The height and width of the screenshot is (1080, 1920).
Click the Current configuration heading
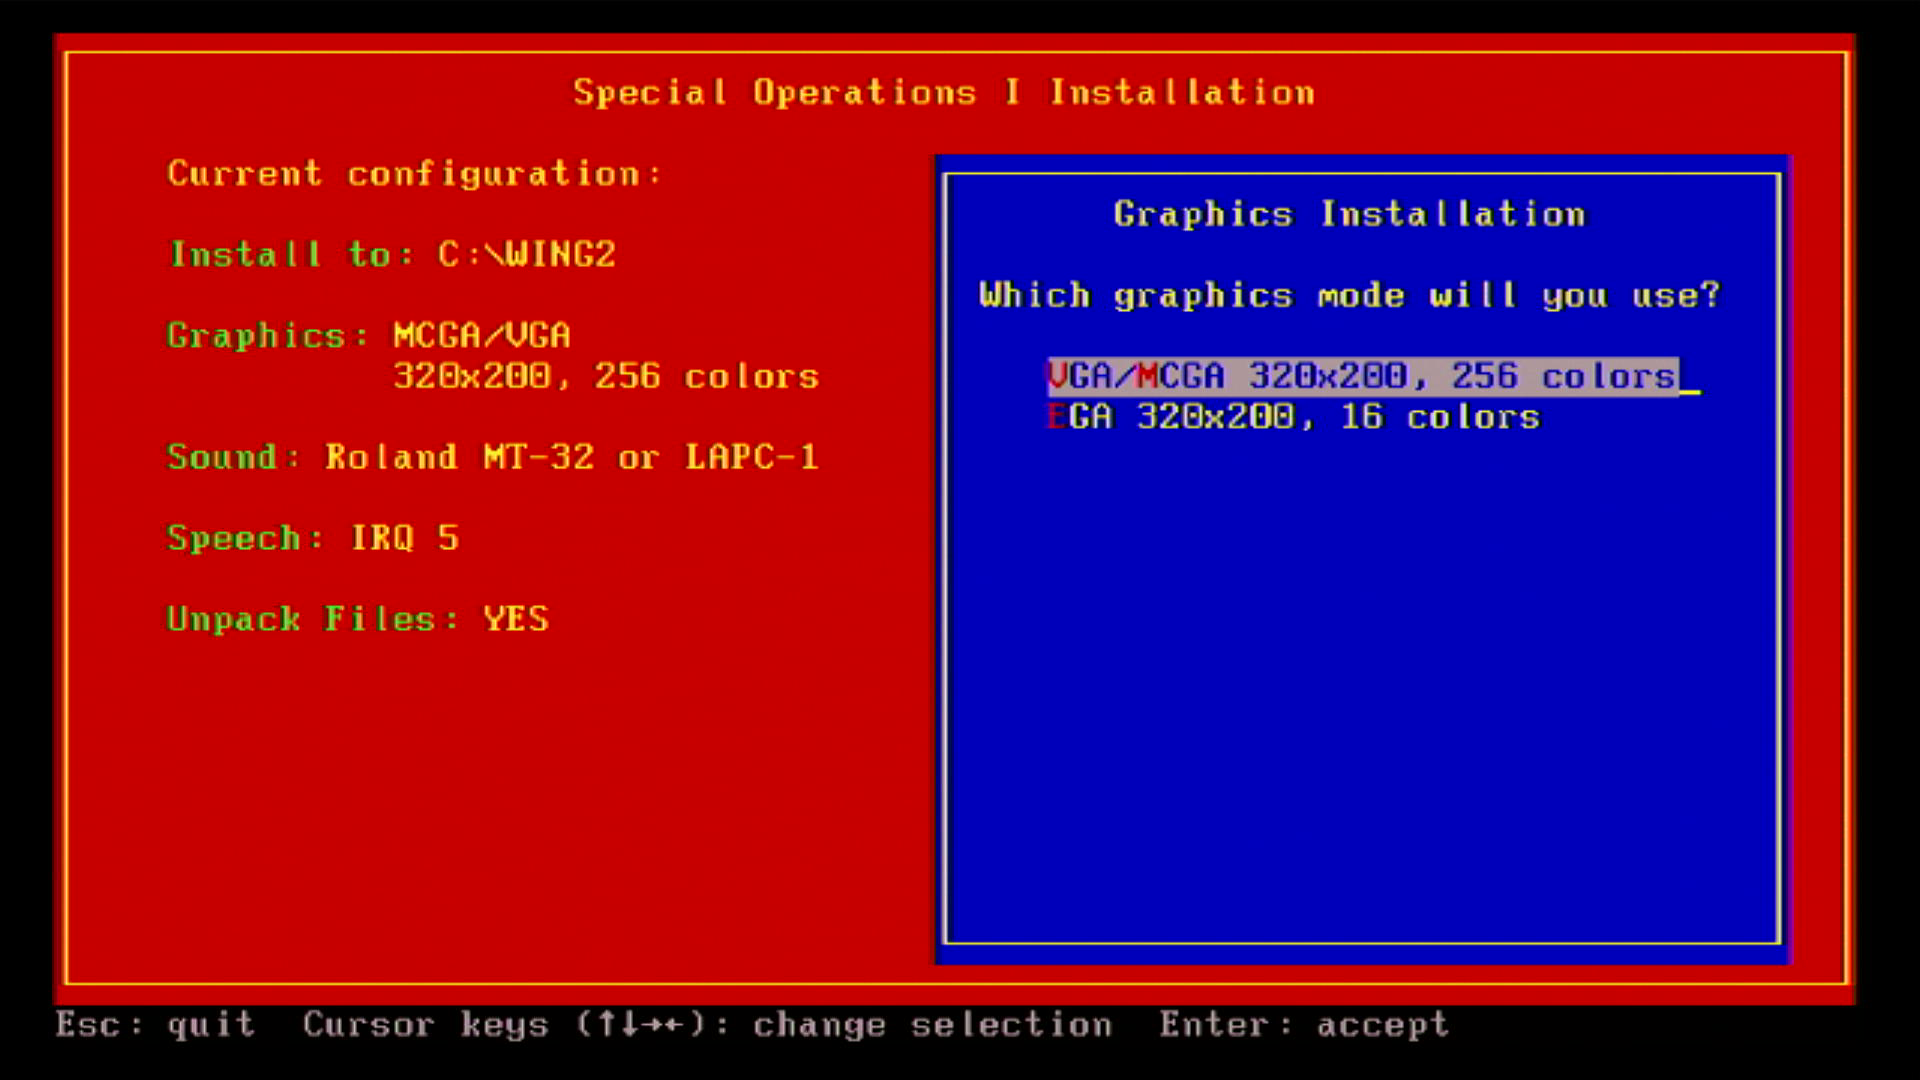click(414, 174)
